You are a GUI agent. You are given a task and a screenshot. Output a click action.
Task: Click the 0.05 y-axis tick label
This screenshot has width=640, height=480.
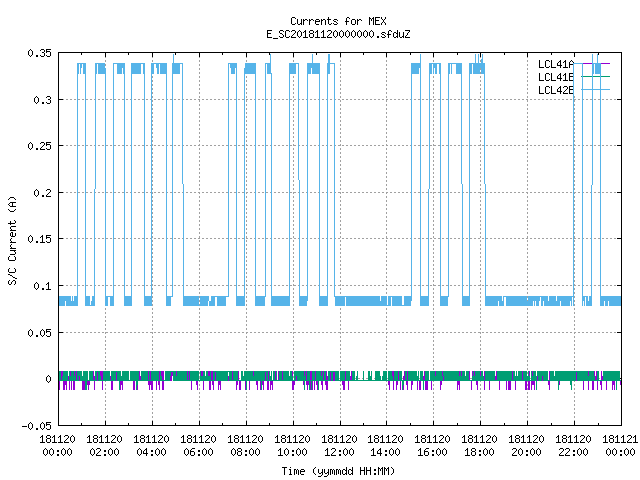(40, 333)
